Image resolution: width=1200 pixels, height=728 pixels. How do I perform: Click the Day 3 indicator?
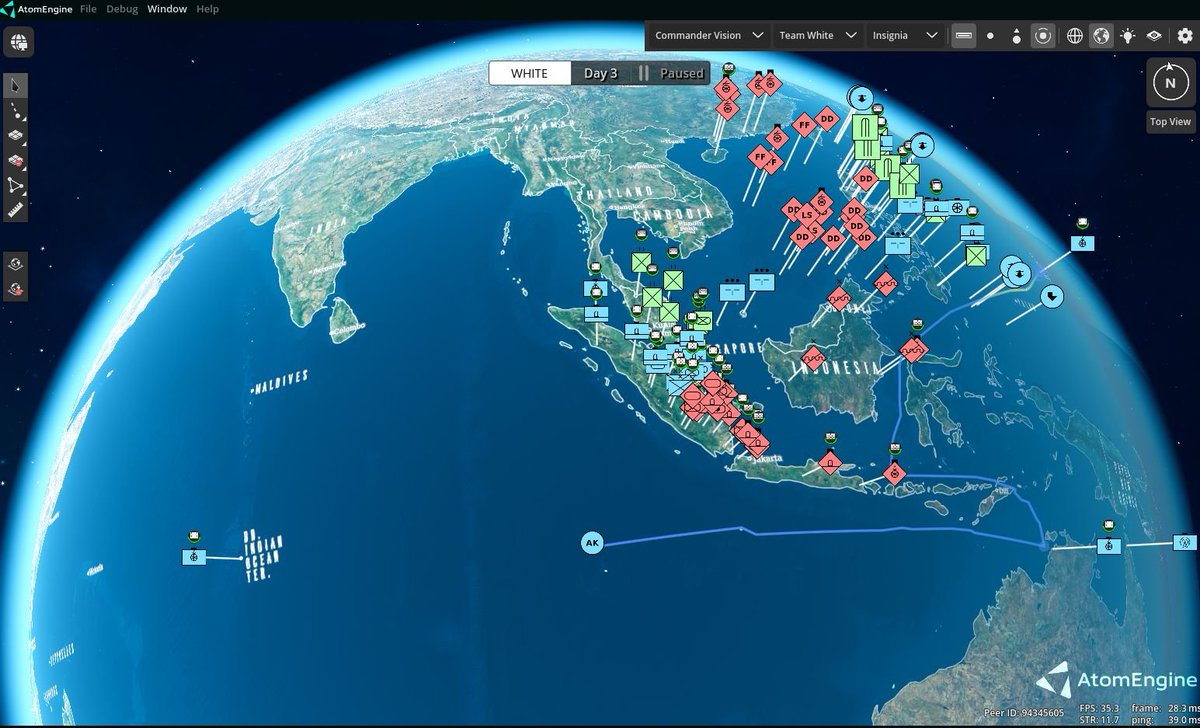(x=601, y=73)
